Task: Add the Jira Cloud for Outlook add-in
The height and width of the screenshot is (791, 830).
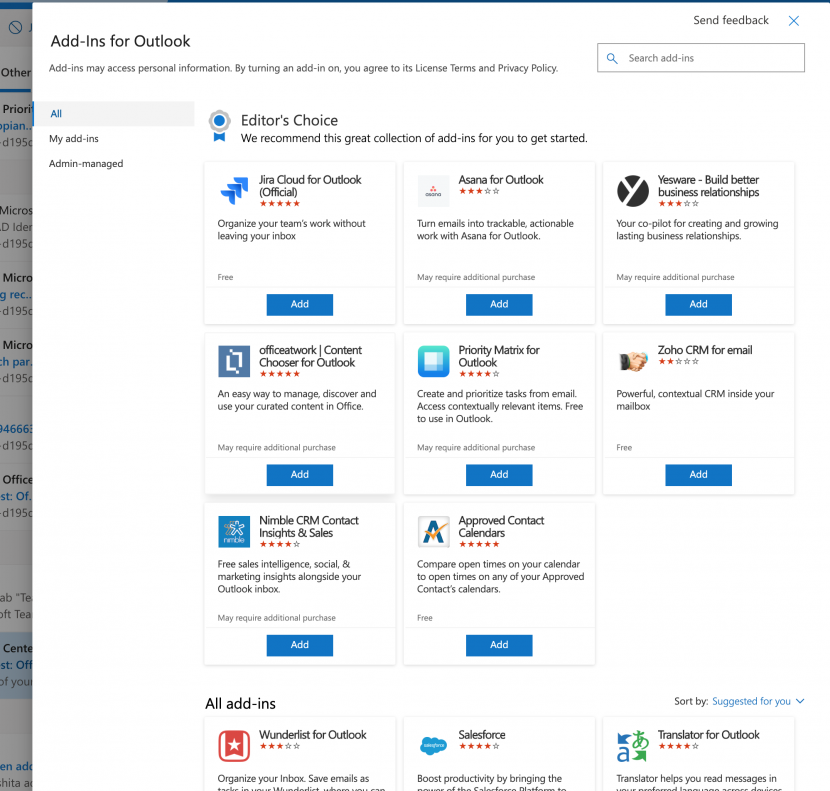Action: click(x=299, y=304)
